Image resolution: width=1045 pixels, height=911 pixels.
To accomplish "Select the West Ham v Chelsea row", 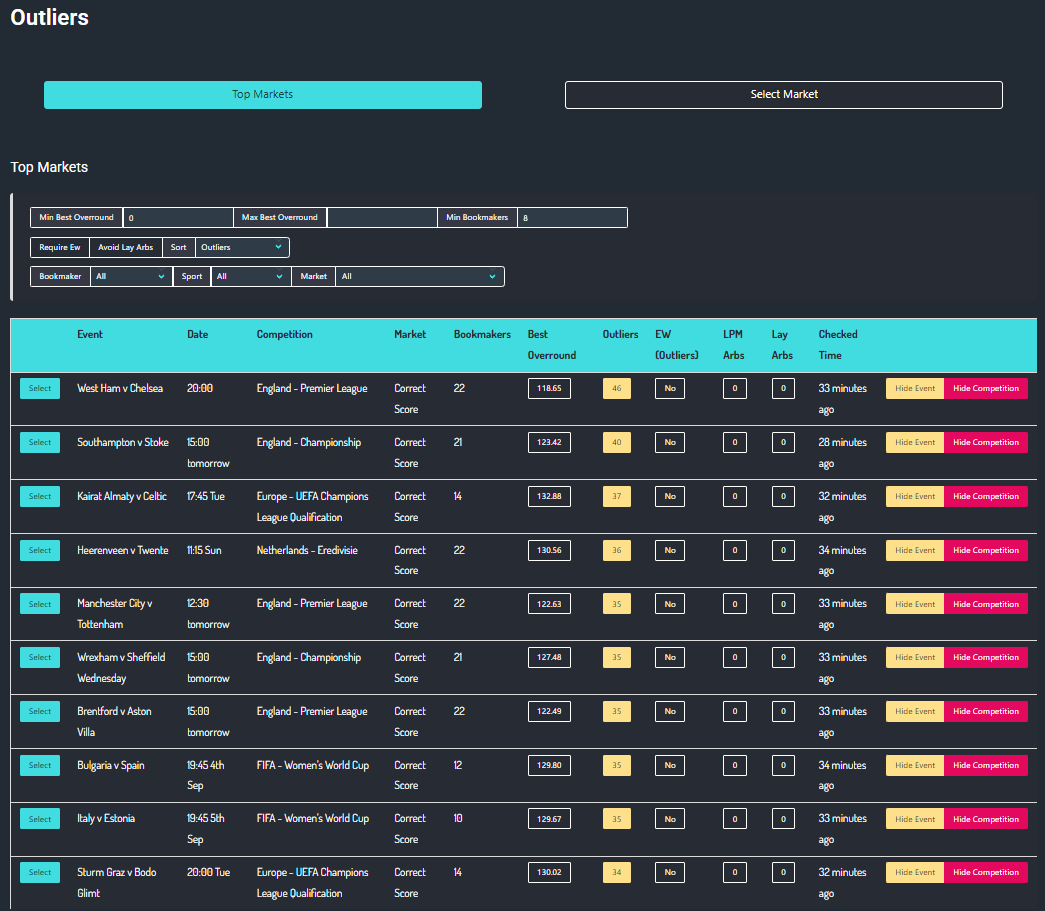I will pyautogui.click(x=40, y=389).
